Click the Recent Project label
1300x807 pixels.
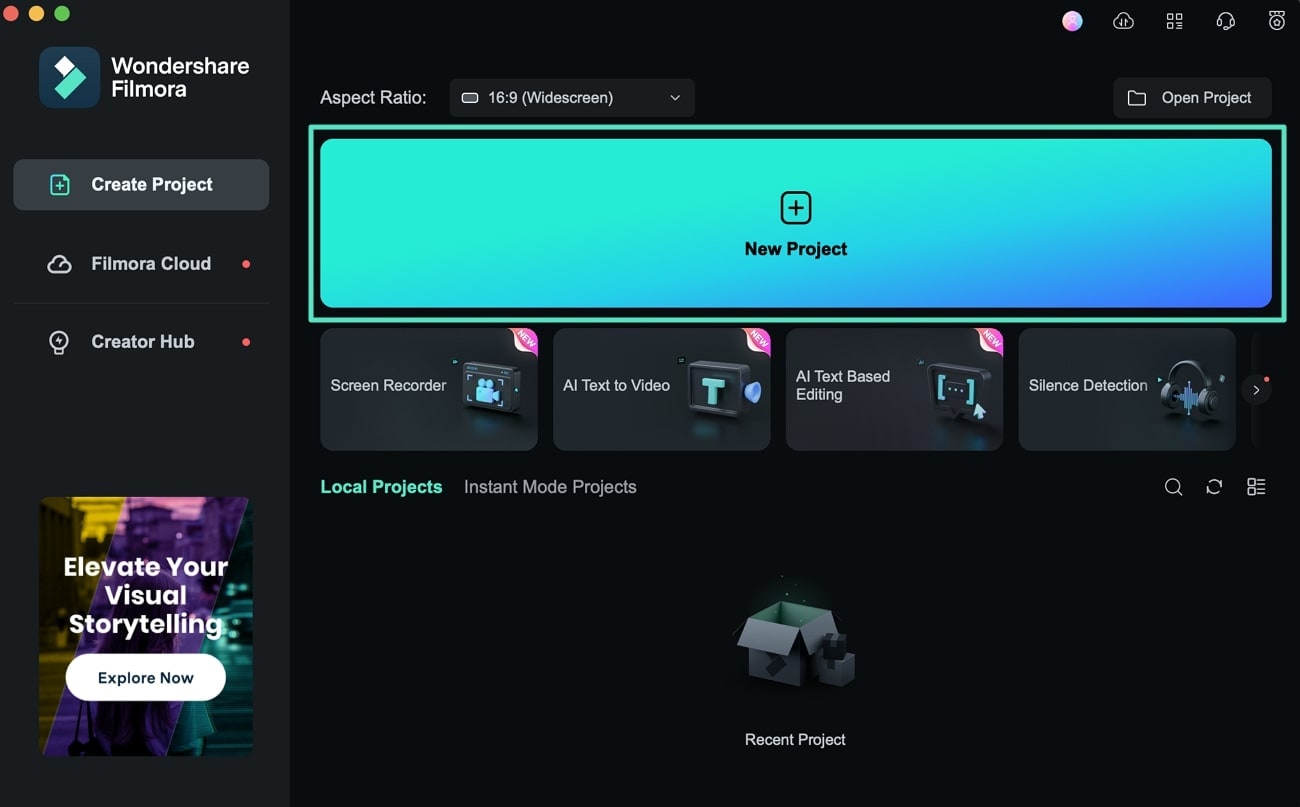click(x=795, y=740)
